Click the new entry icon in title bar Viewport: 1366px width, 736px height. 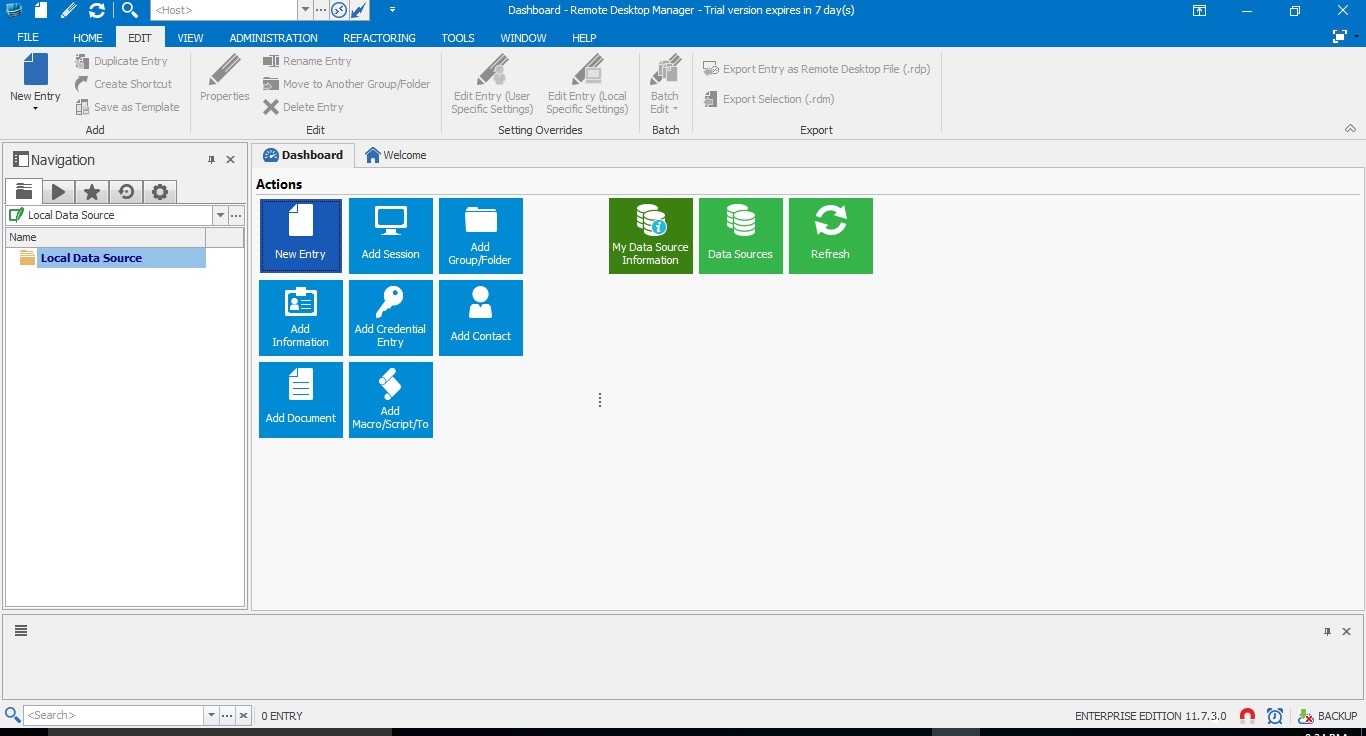(40, 10)
